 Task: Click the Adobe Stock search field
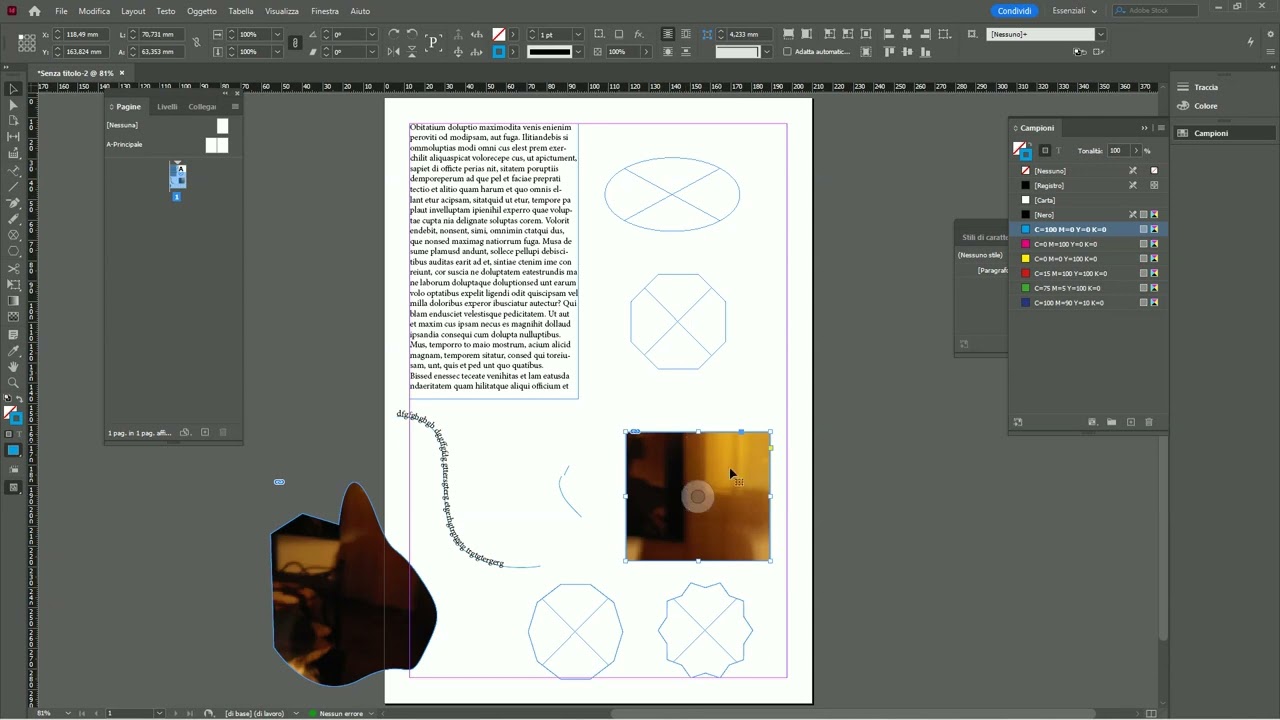point(1153,11)
